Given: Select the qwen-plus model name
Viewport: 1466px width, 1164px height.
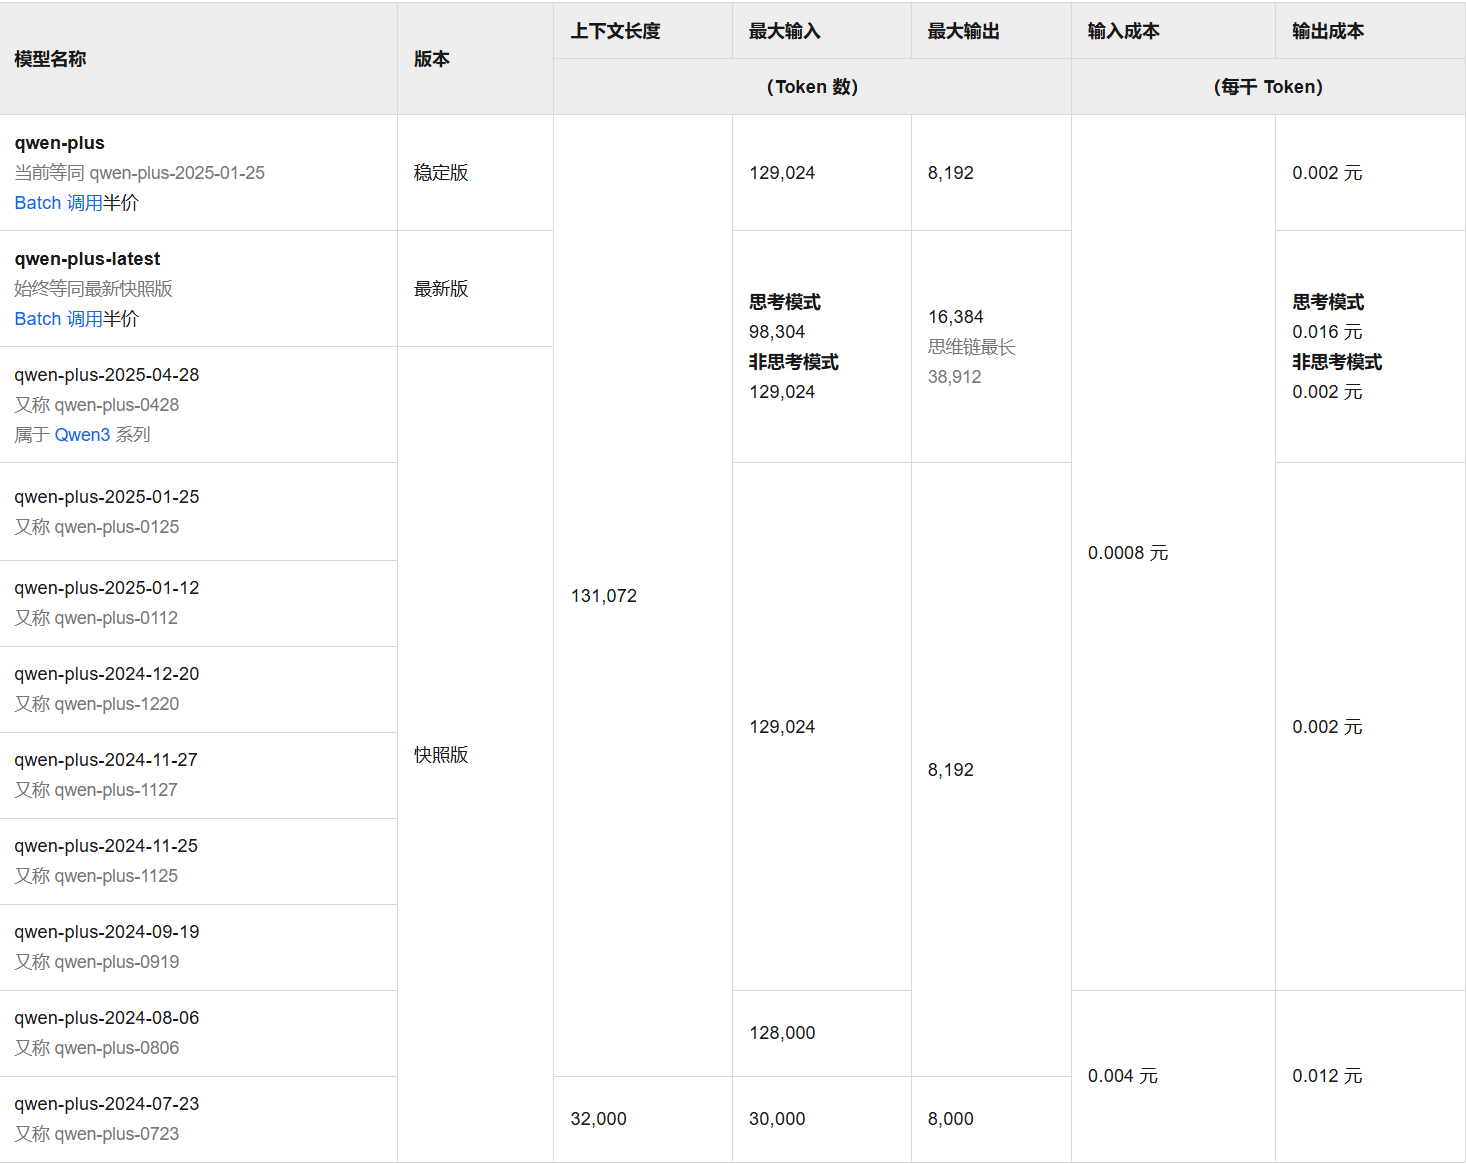Looking at the screenshot, I should pyautogui.click(x=59, y=143).
